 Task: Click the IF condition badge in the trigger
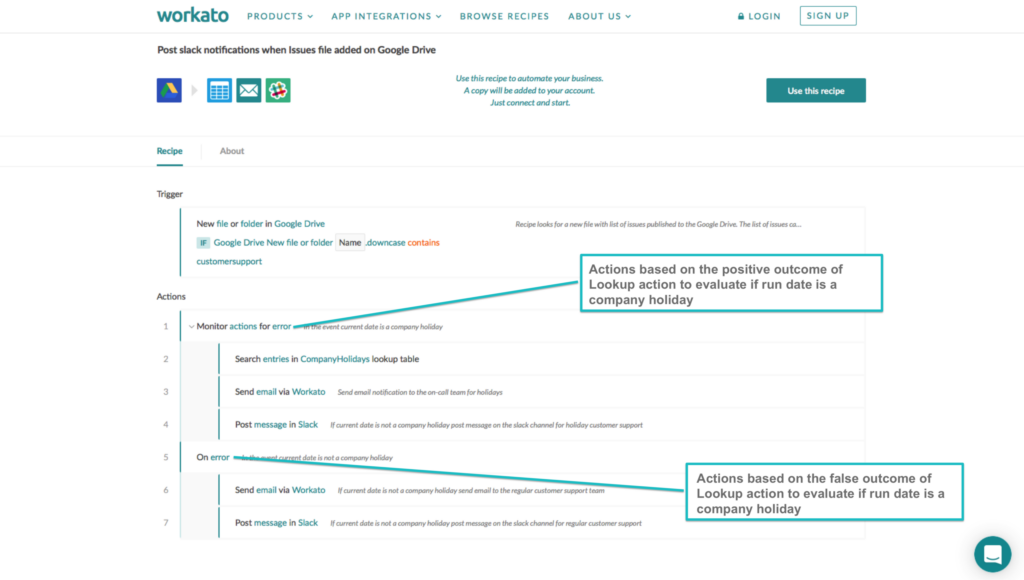coord(204,242)
